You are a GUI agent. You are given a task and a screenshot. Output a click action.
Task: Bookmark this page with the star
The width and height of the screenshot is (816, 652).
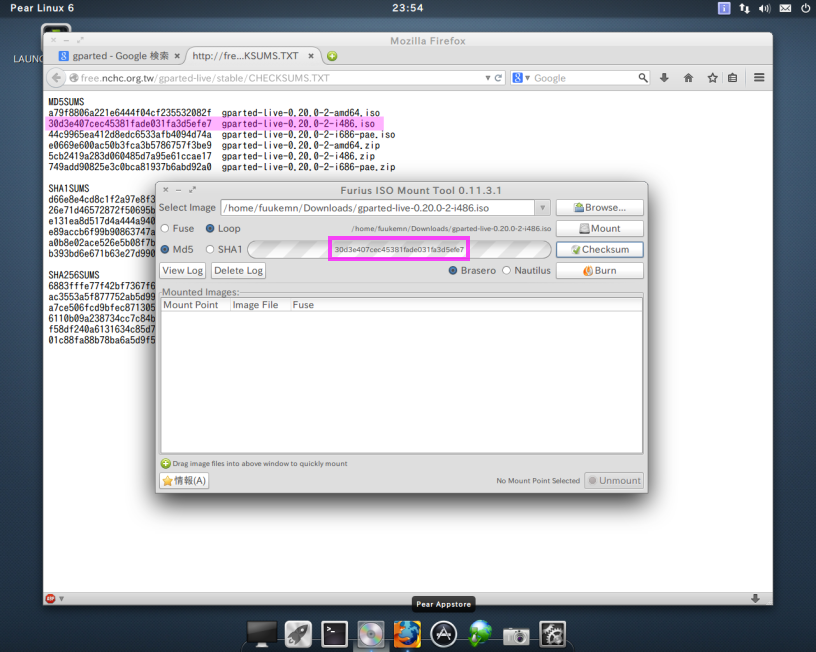click(x=712, y=78)
